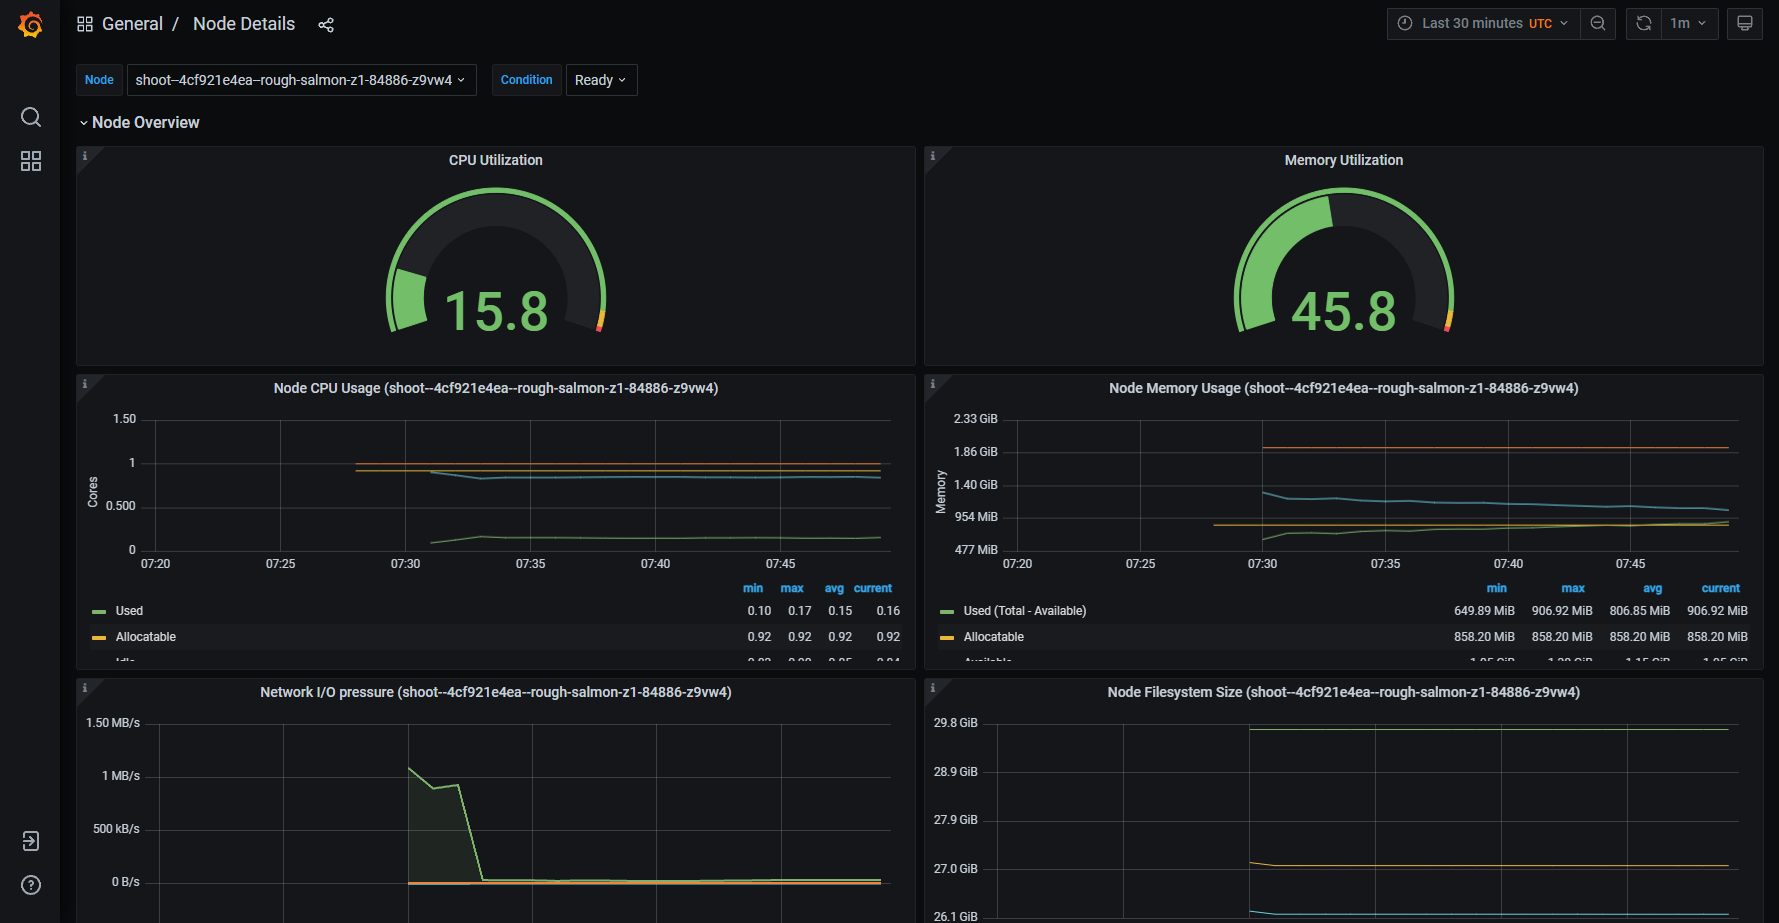
Task: Toggle Used (Total - Available) memory series
Action: pyautogui.click(x=1024, y=611)
